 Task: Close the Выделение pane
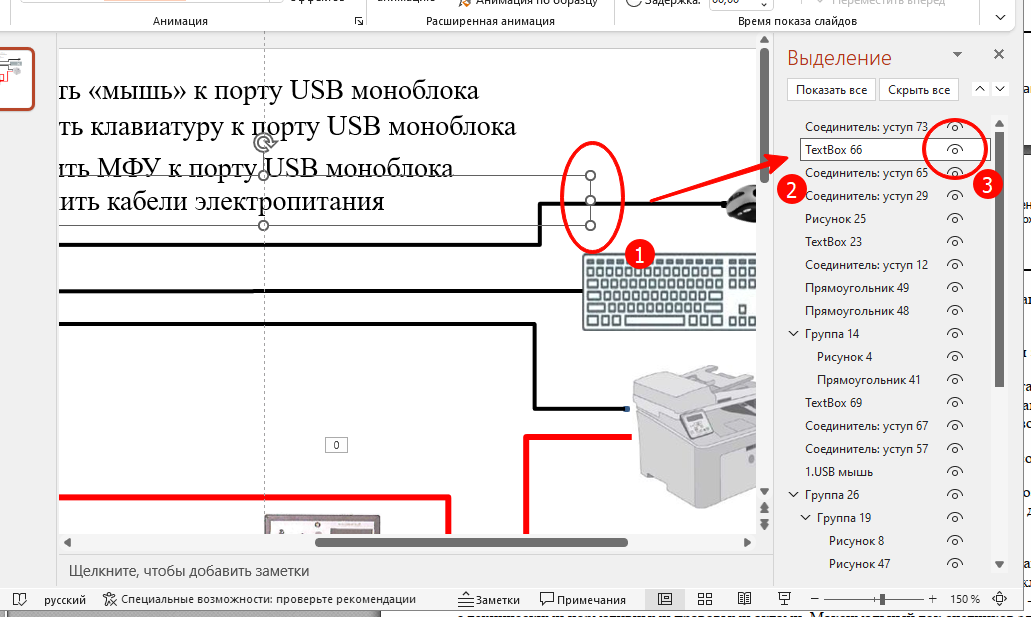click(x=999, y=55)
